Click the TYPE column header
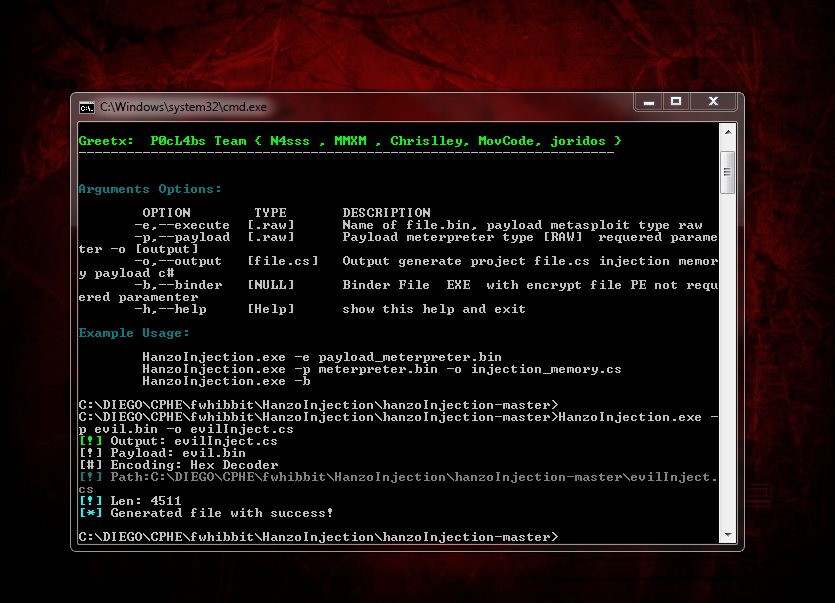The image size is (835, 603). pos(271,213)
